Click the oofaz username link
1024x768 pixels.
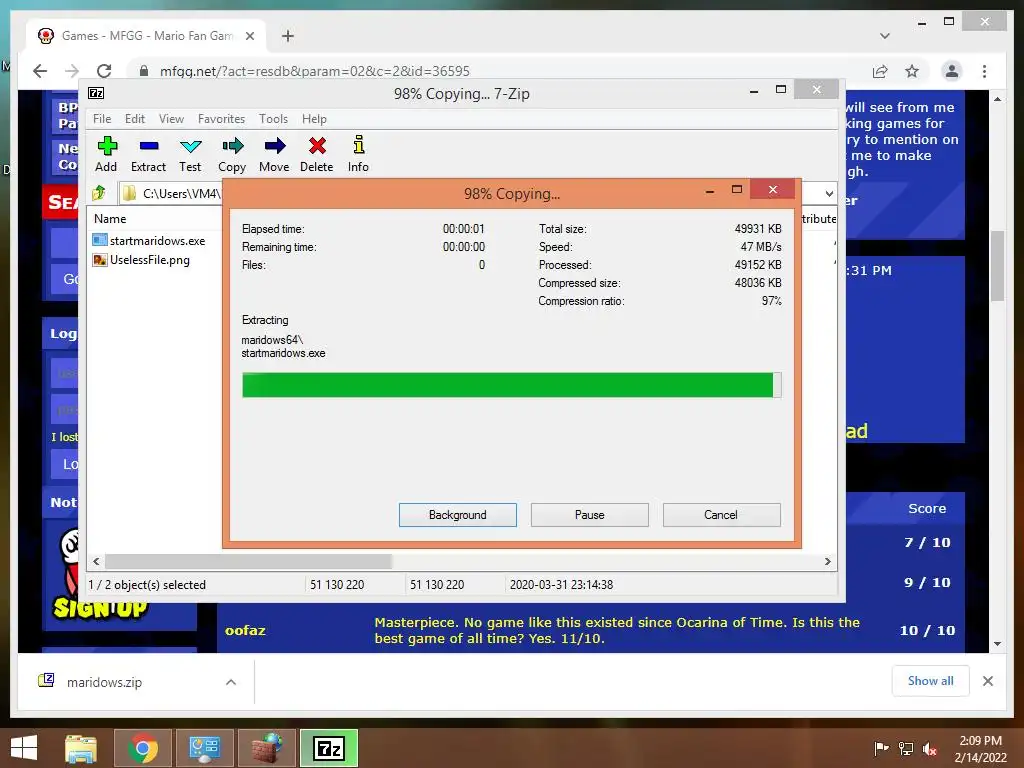coord(245,630)
